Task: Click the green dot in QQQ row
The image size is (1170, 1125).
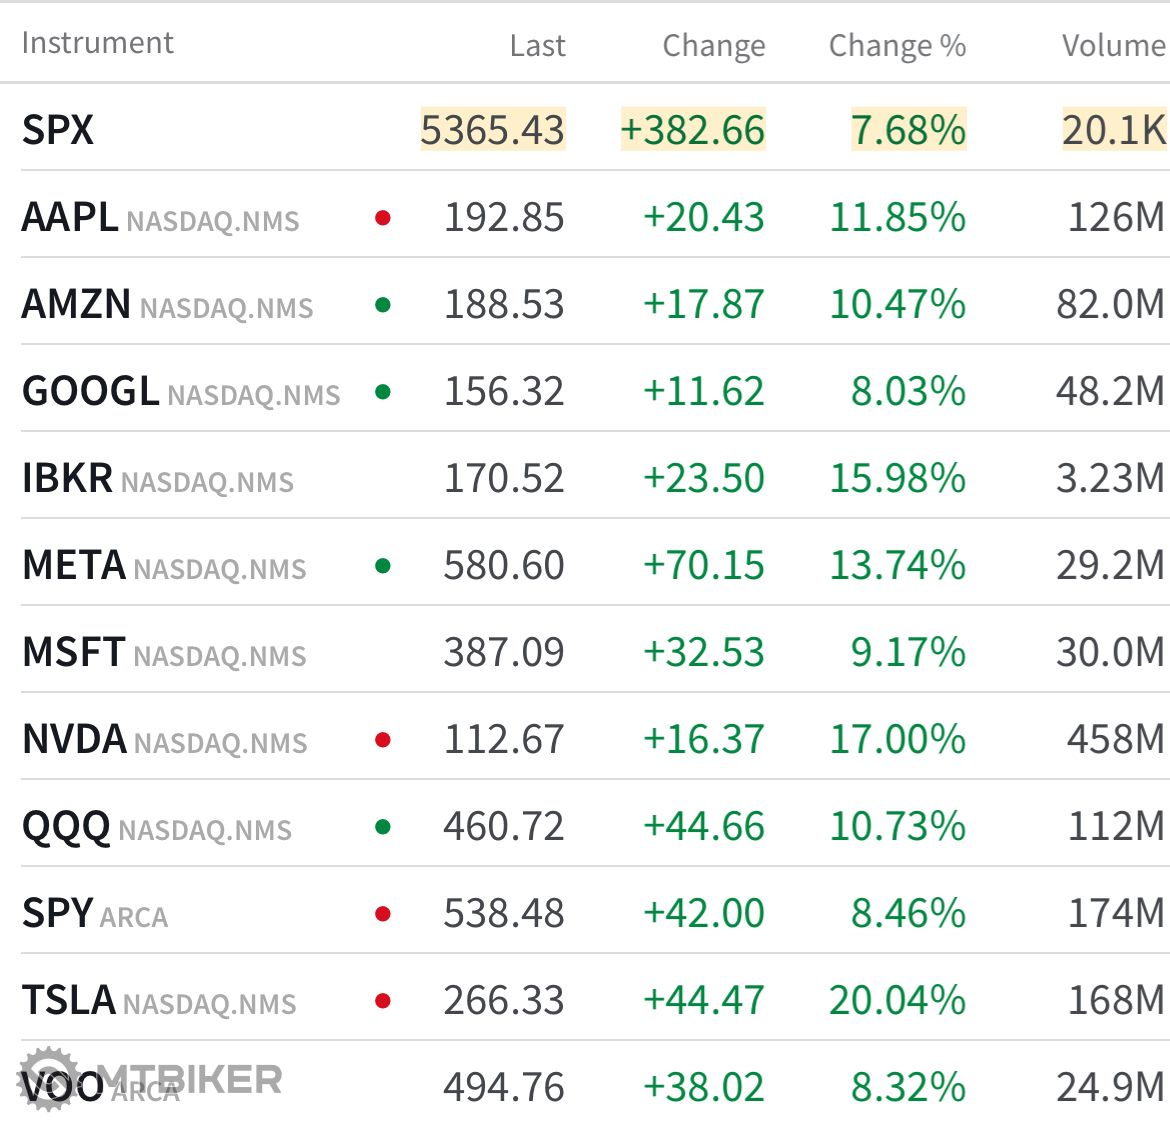Action: click(x=382, y=827)
